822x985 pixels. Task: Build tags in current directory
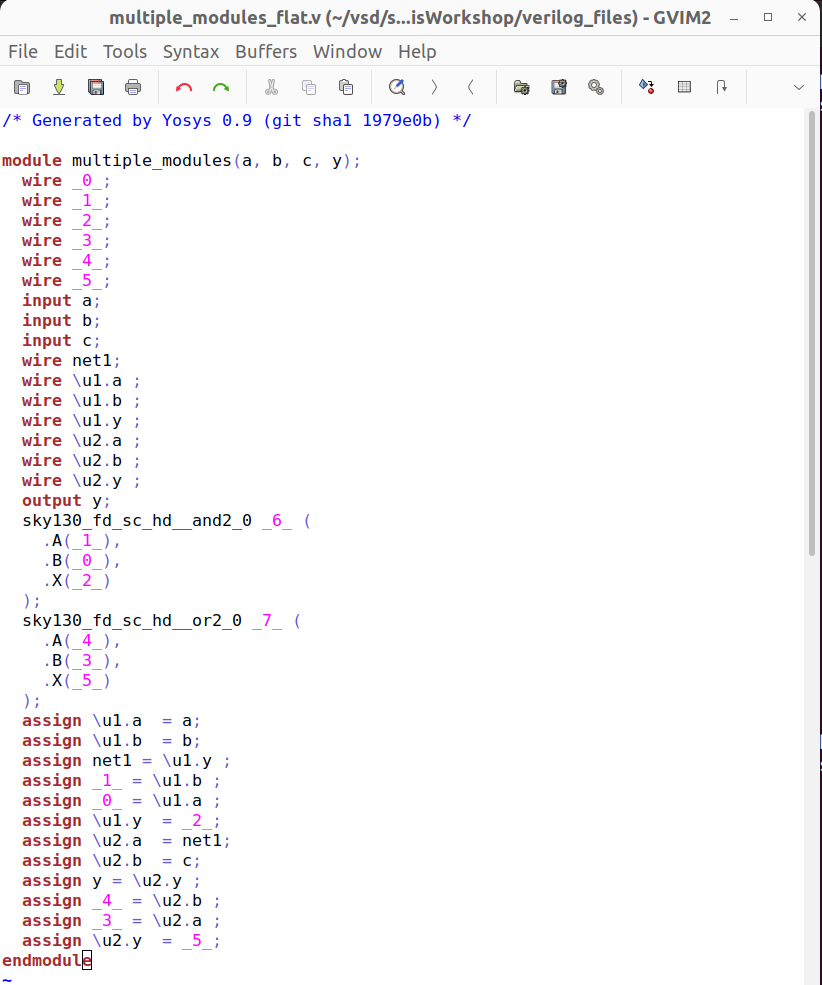pyautogui.click(x=684, y=87)
